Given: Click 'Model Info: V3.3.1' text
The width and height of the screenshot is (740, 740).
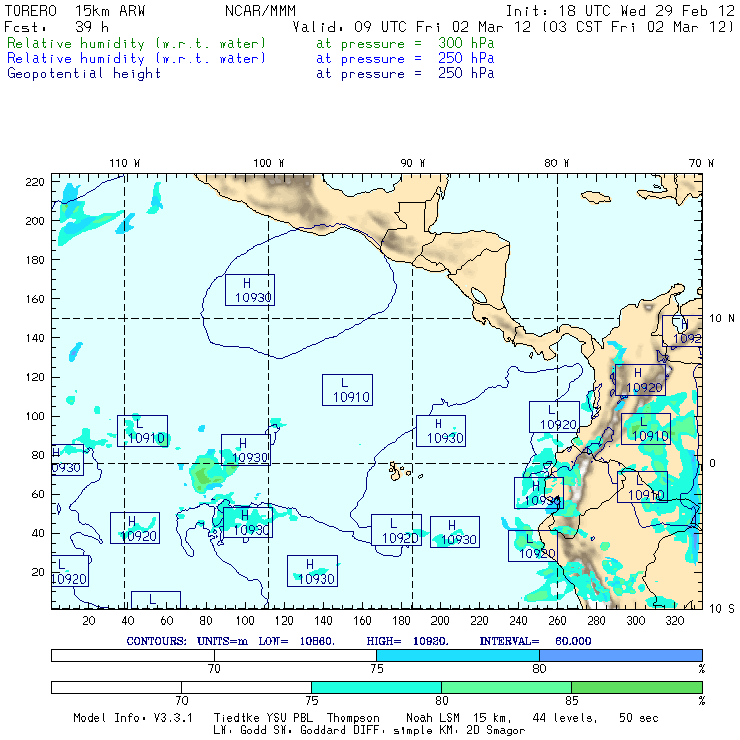Looking at the screenshot, I should tap(133, 718).
